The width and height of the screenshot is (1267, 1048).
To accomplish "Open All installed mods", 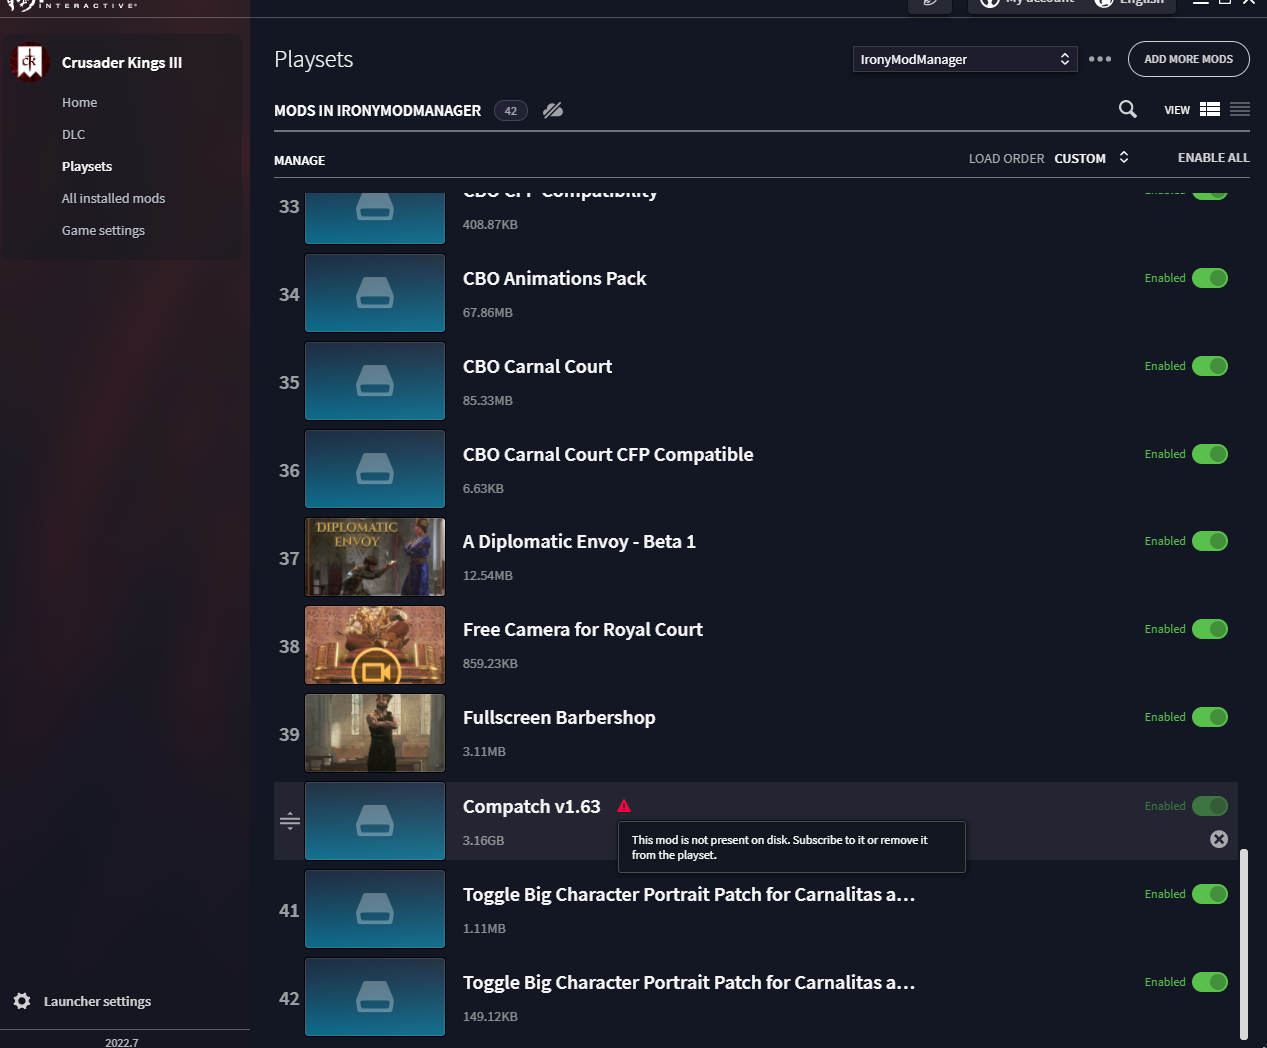I will tap(113, 198).
